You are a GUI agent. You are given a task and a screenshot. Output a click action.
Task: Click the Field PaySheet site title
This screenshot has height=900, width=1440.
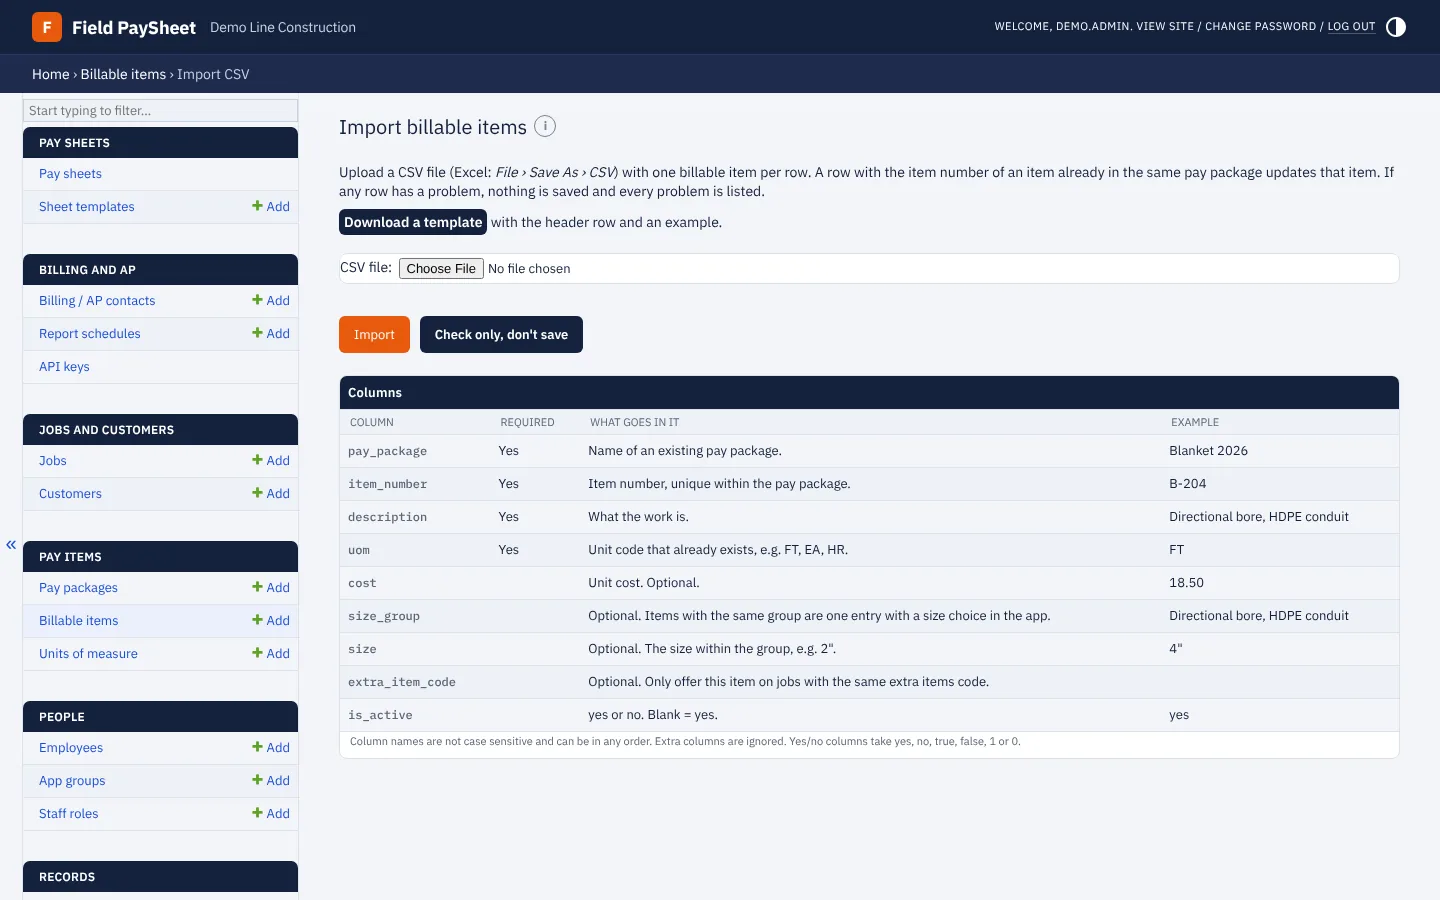(134, 27)
